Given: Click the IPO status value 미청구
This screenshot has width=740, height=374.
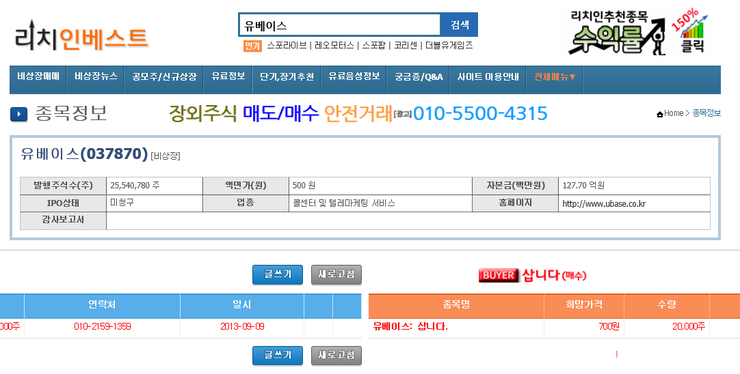Looking at the screenshot, I should 122,203.
